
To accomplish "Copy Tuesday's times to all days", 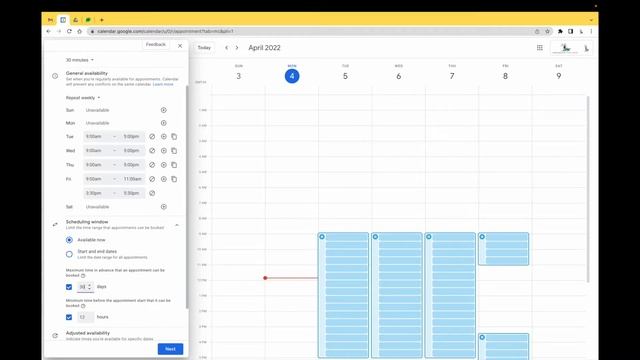I will click(x=174, y=137).
